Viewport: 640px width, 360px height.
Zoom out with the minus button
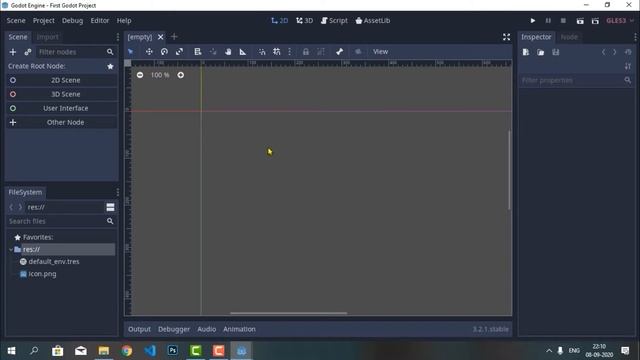[140, 75]
